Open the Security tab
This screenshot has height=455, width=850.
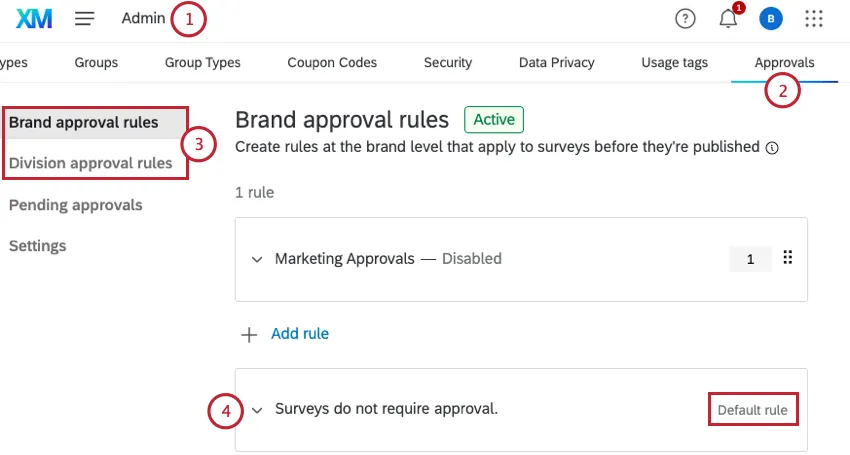click(447, 62)
